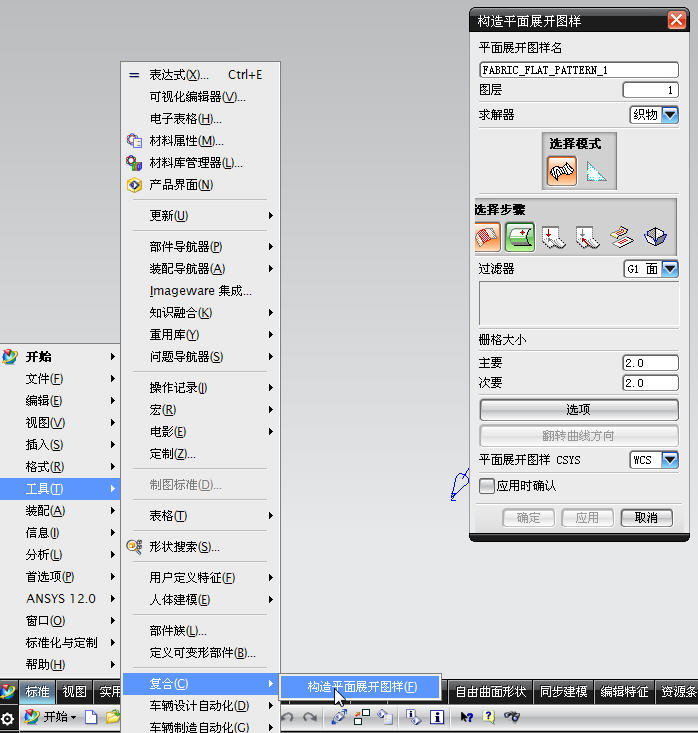Open Material Properties via its icon
This screenshot has height=733, width=698.
134,141
